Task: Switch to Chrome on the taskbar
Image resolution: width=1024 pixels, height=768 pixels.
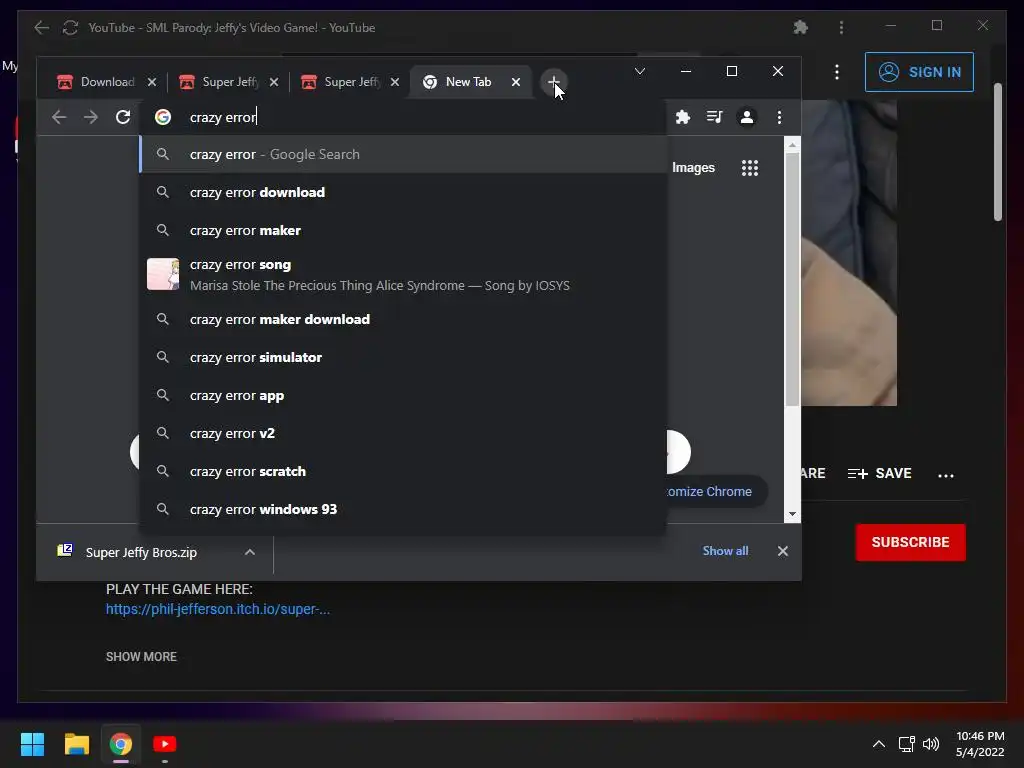Action: click(120, 744)
